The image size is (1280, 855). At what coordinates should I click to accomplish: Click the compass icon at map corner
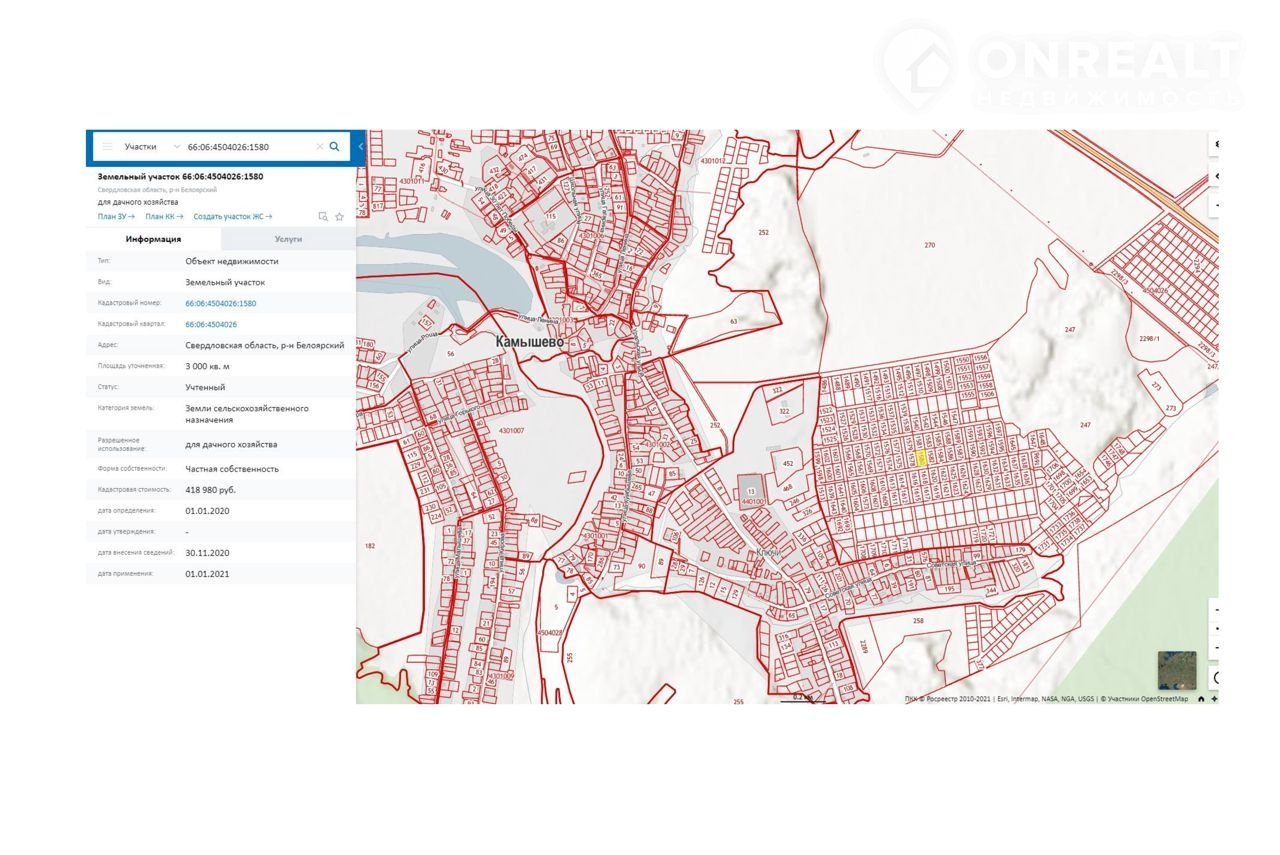pyautogui.click(x=1214, y=699)
